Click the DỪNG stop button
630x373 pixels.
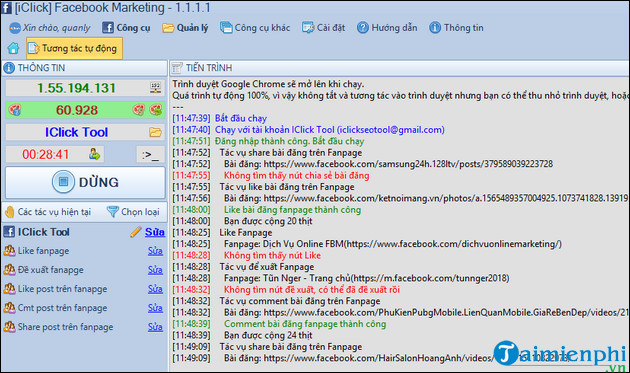point(85,182)
